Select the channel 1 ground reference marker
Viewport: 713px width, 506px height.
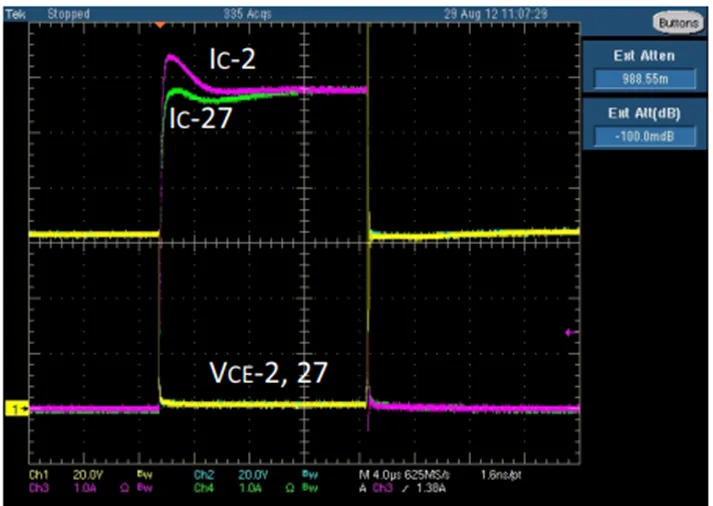coord(15,408)
